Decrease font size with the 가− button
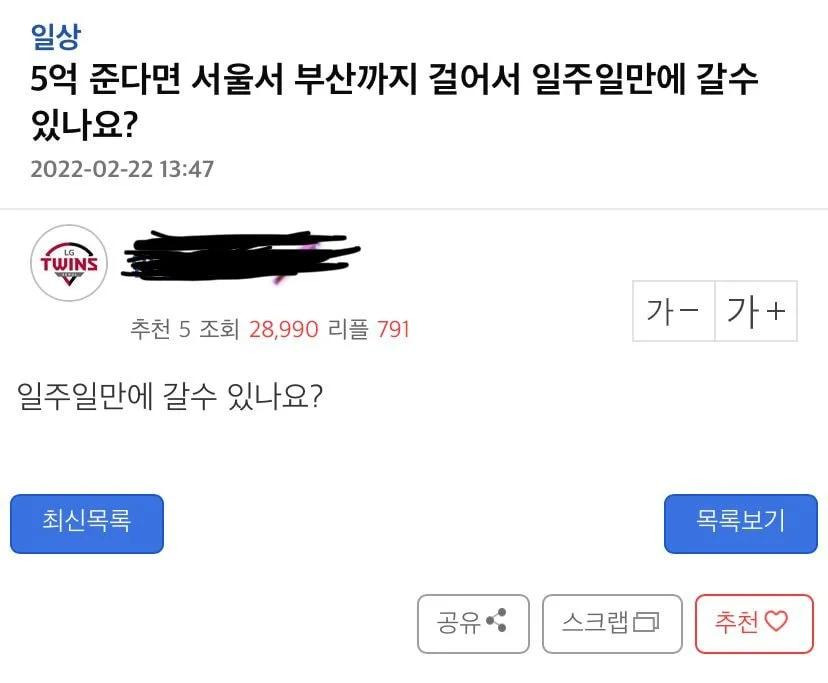This screenshot has height=683, width=828. coord(673,311)
